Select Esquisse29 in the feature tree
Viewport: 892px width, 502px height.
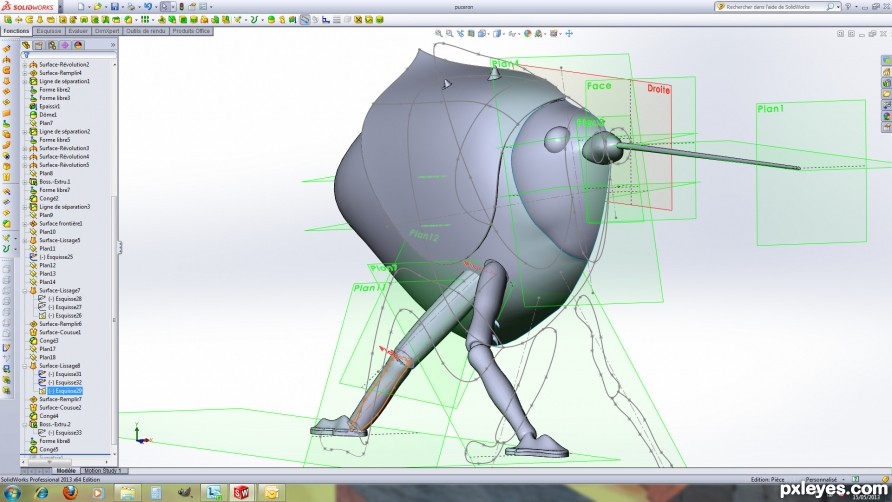[x=65, y=391]
